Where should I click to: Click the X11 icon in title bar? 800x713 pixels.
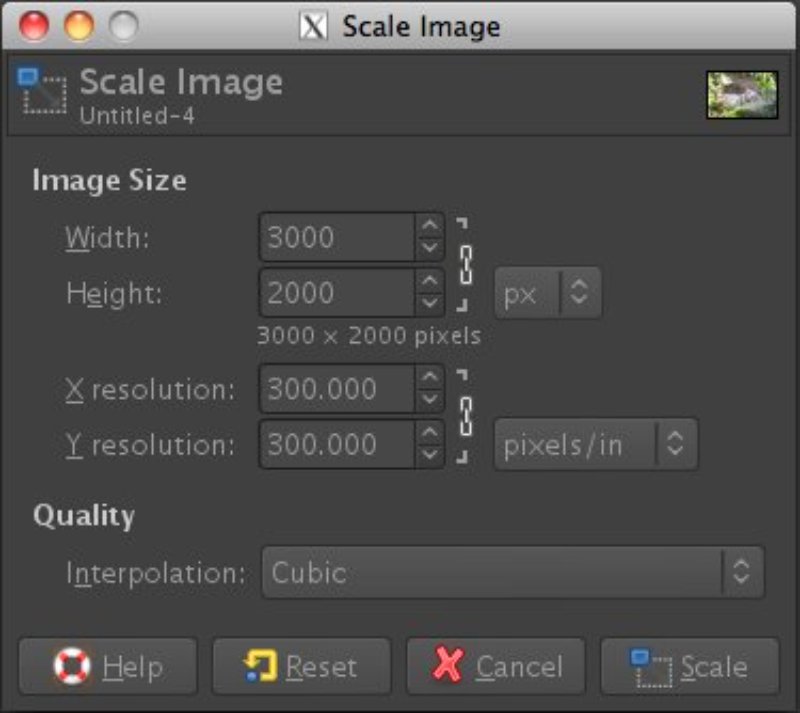[314, 26]
